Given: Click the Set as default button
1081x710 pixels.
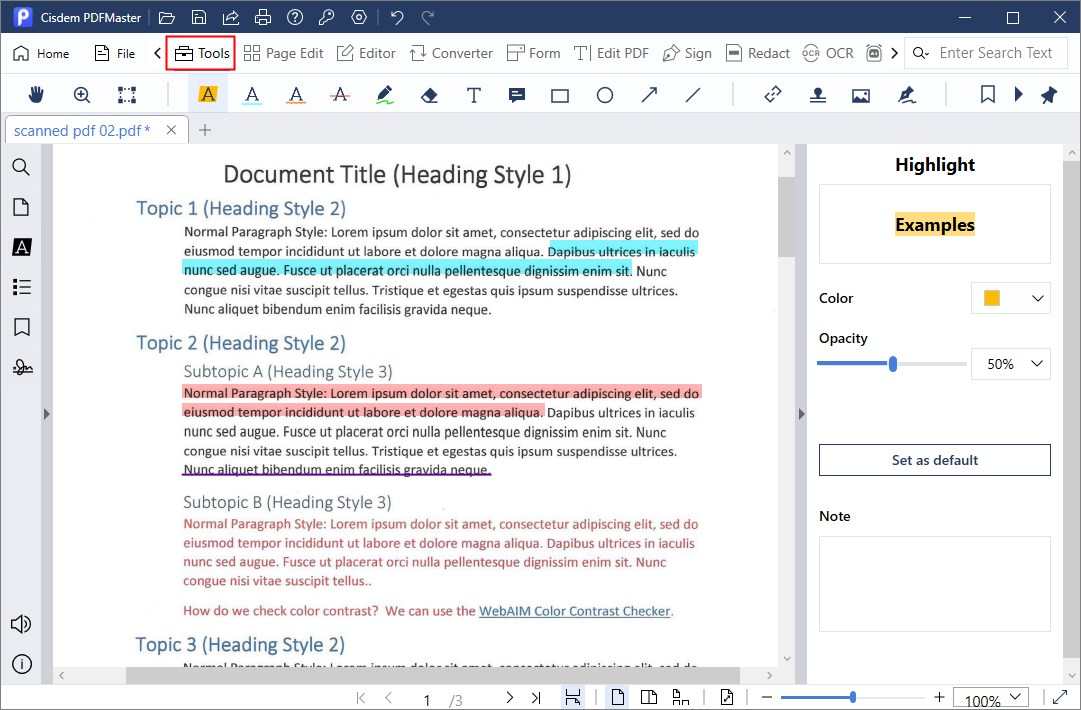Looking at the screenshot, I should [x=934, y=460].
